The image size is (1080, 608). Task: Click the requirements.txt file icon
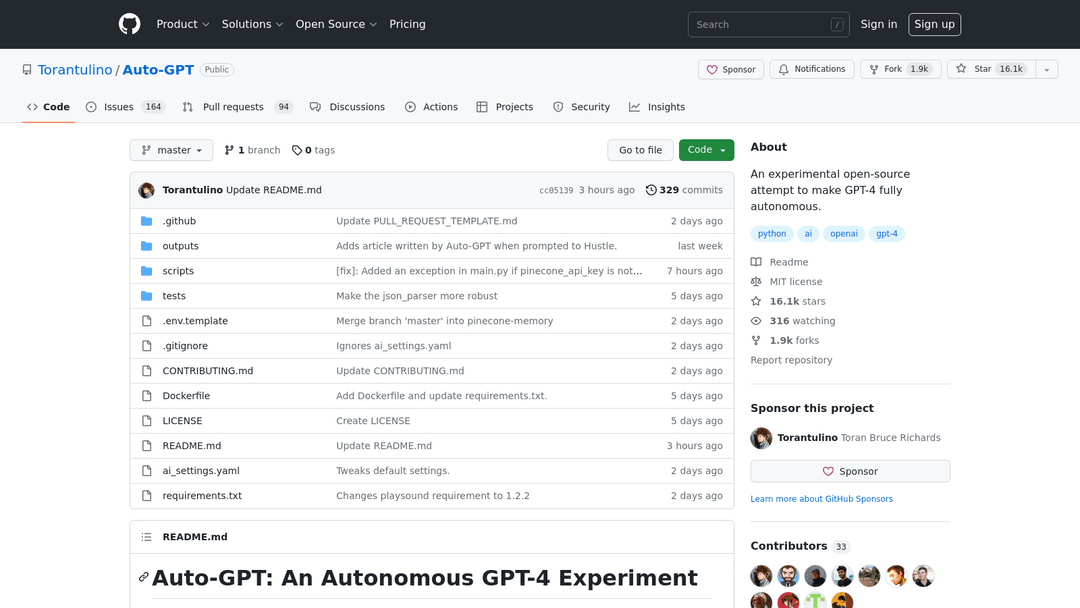click(x=147, y=496)
